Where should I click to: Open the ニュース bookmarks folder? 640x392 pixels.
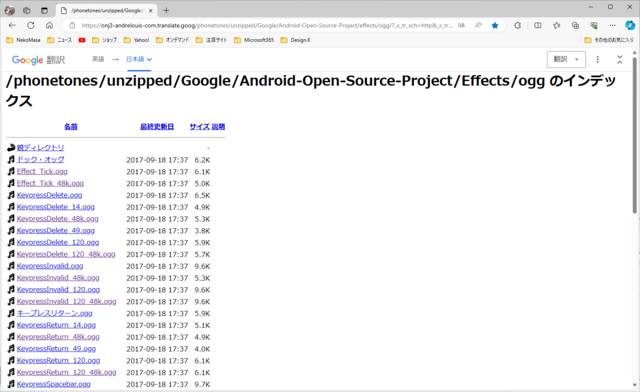click(60, 40)
